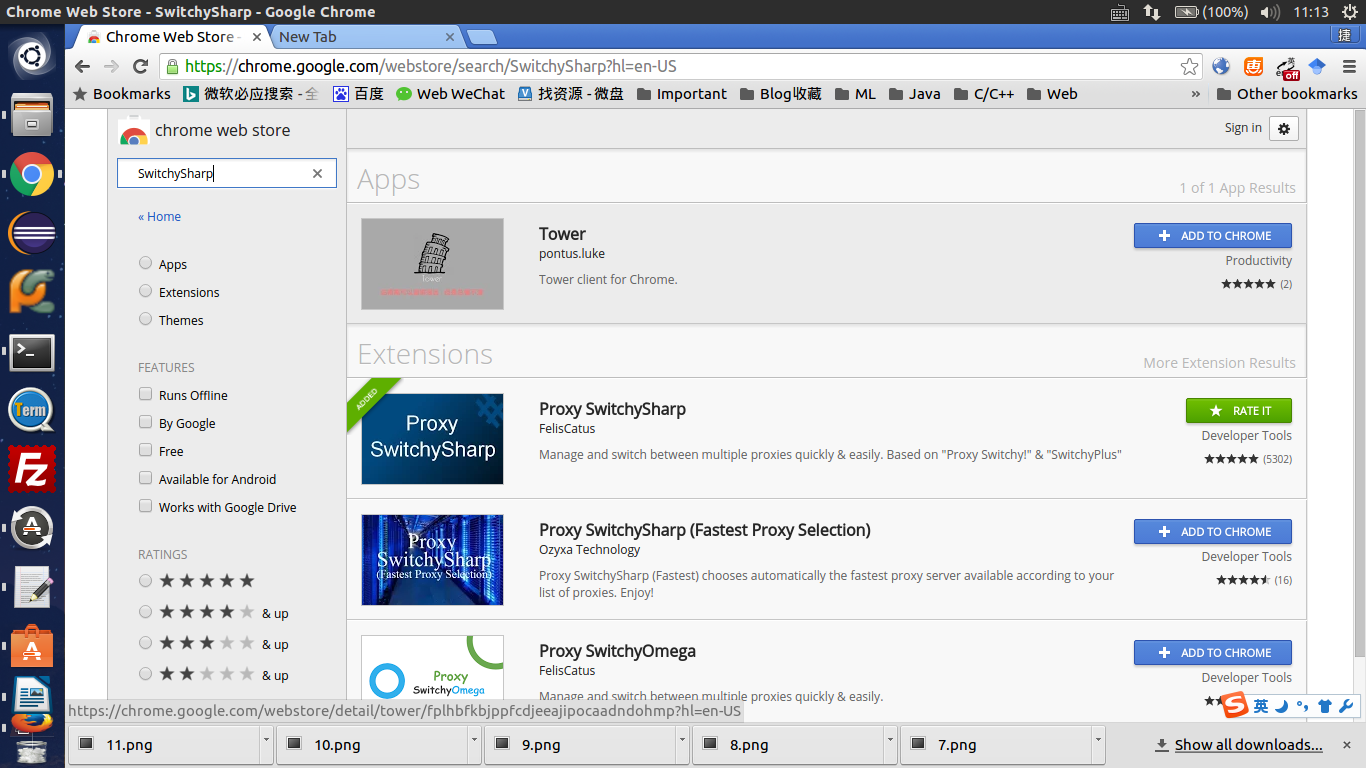Open dropdown arrow for 11.png download
Image resolution: width=1366 pixels, height=768 pixels.
[265, 744]
